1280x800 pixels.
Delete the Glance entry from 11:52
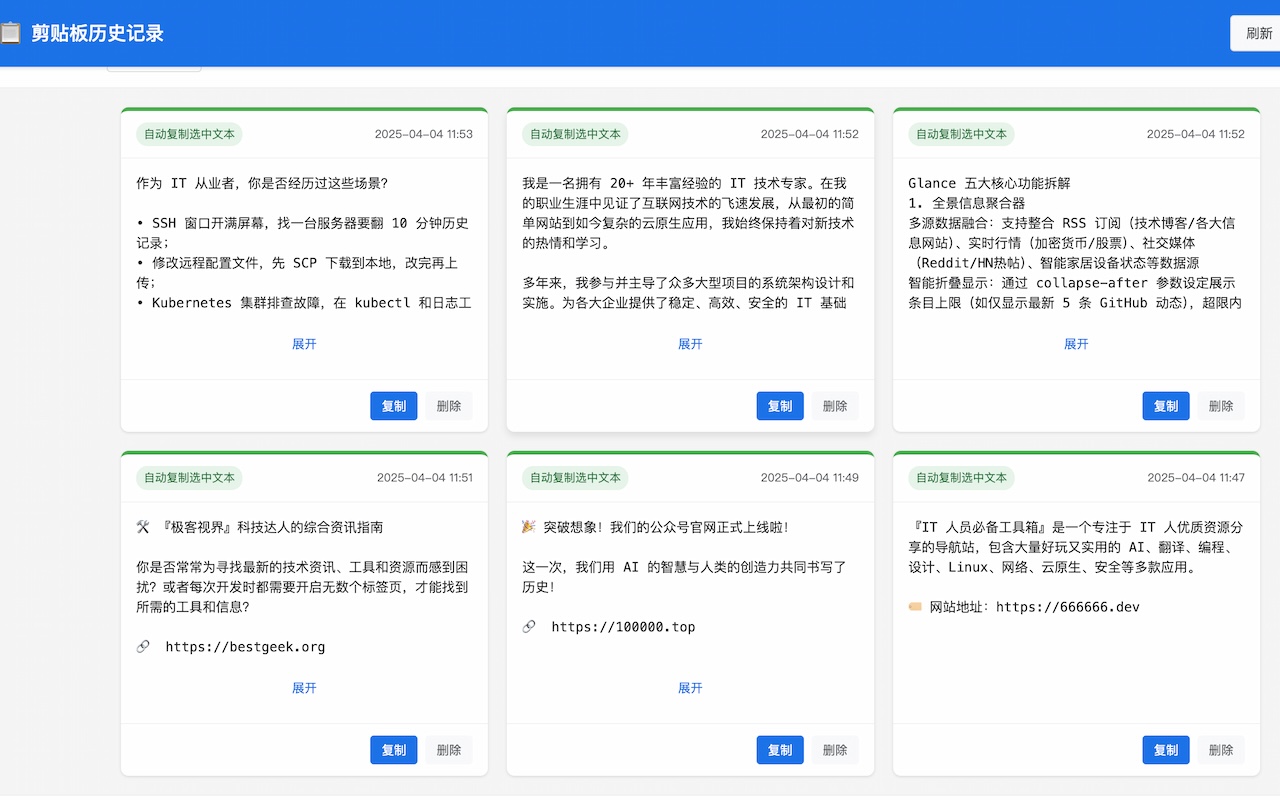coord(1221,406)
